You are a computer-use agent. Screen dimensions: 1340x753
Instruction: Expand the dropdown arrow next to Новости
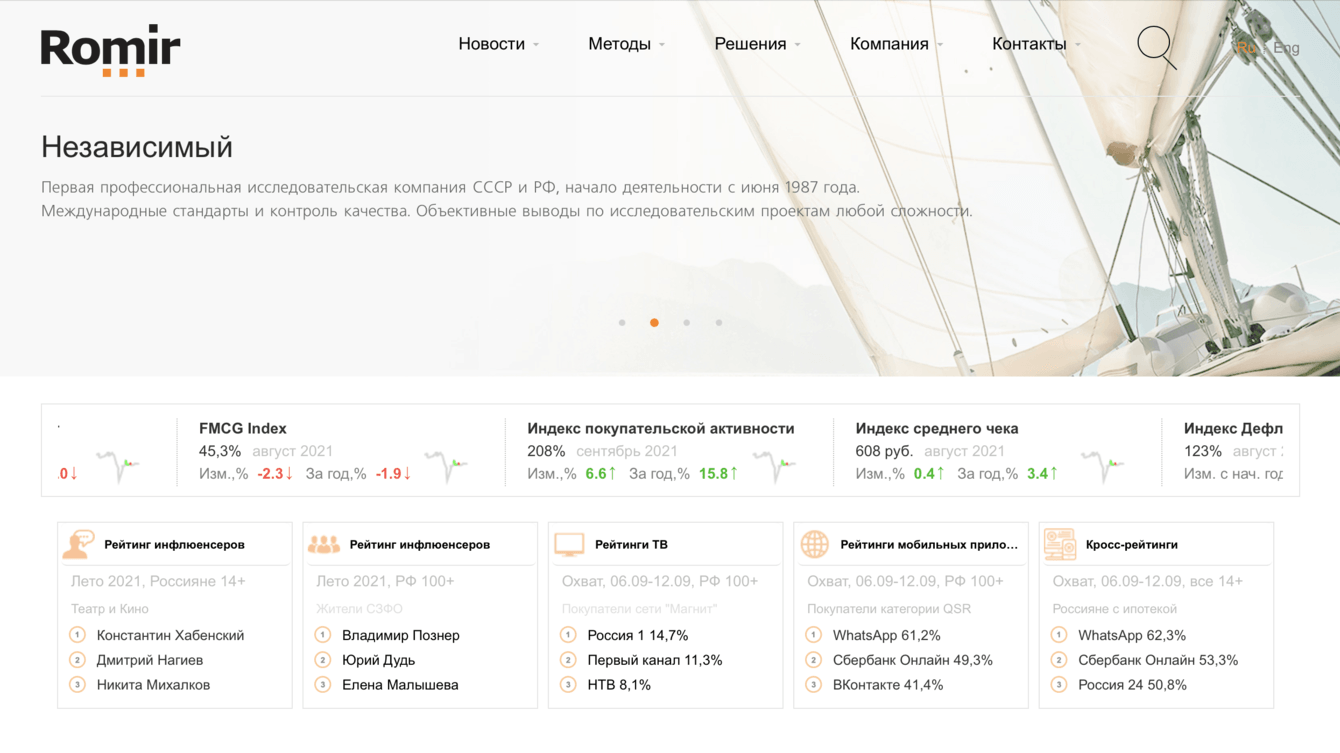(x=536, y=45)
